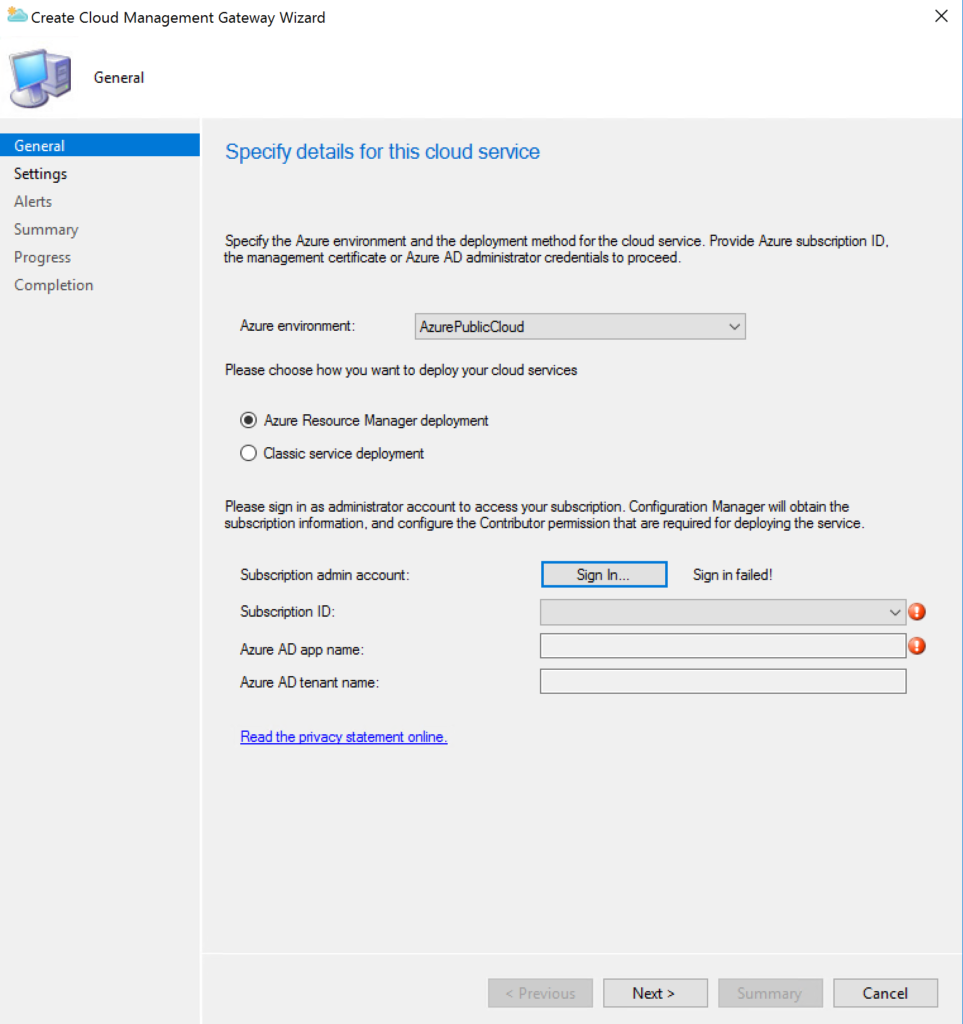Advance the wizard with Next

pyautogui.click(x=655, y=993)
